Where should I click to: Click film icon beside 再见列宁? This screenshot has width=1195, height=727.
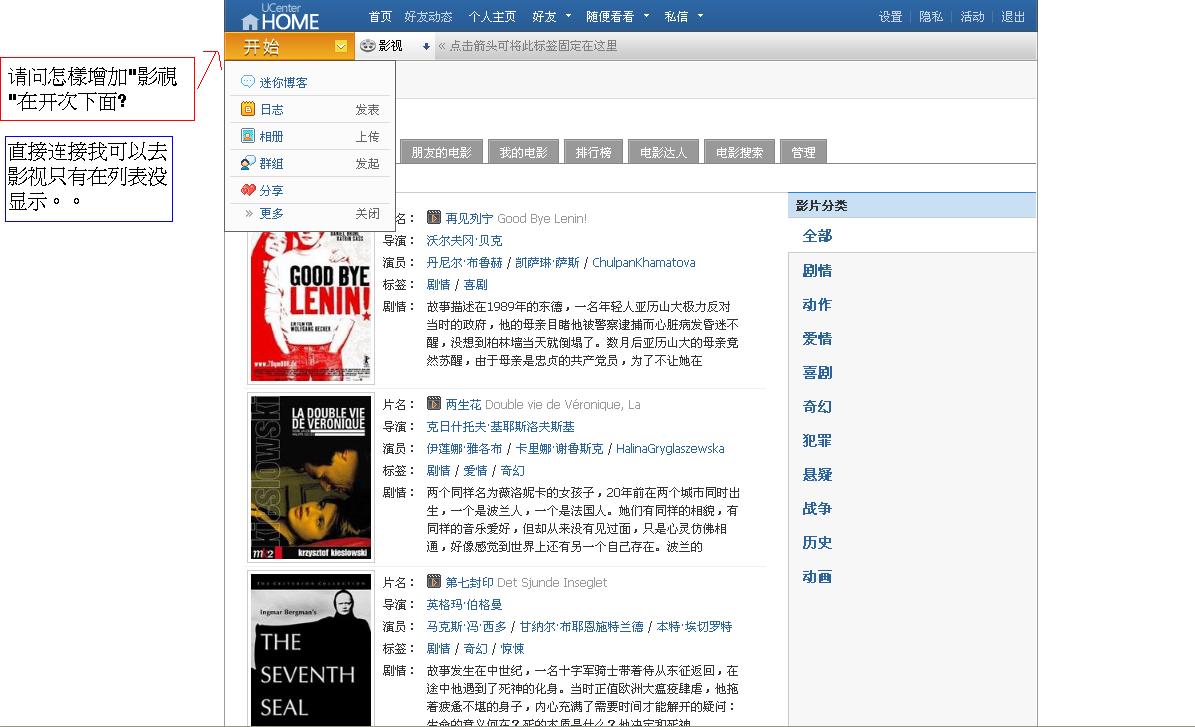[x=434, y=218]
